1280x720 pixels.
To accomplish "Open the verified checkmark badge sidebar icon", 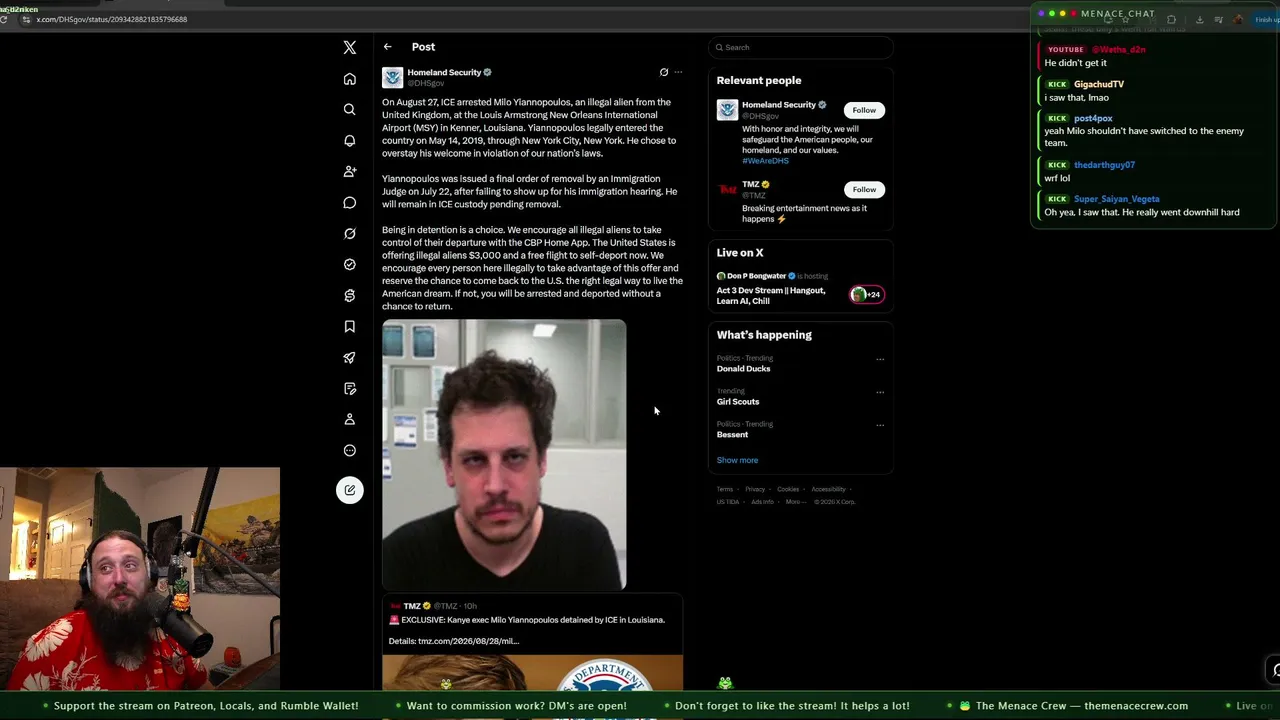I will [x=350, y=265].
